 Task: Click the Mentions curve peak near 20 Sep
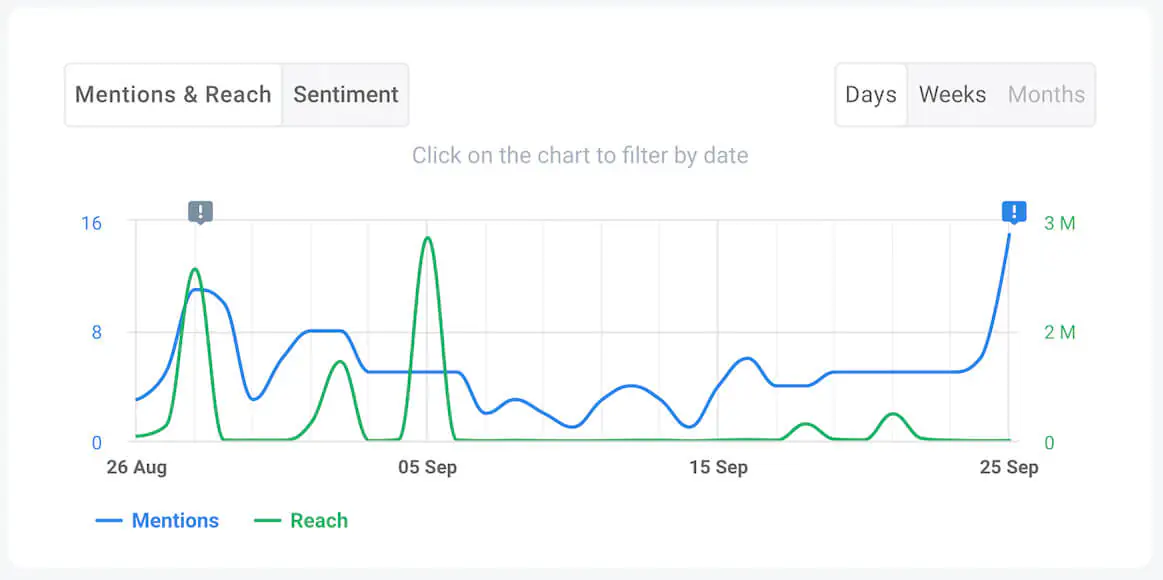746,358
